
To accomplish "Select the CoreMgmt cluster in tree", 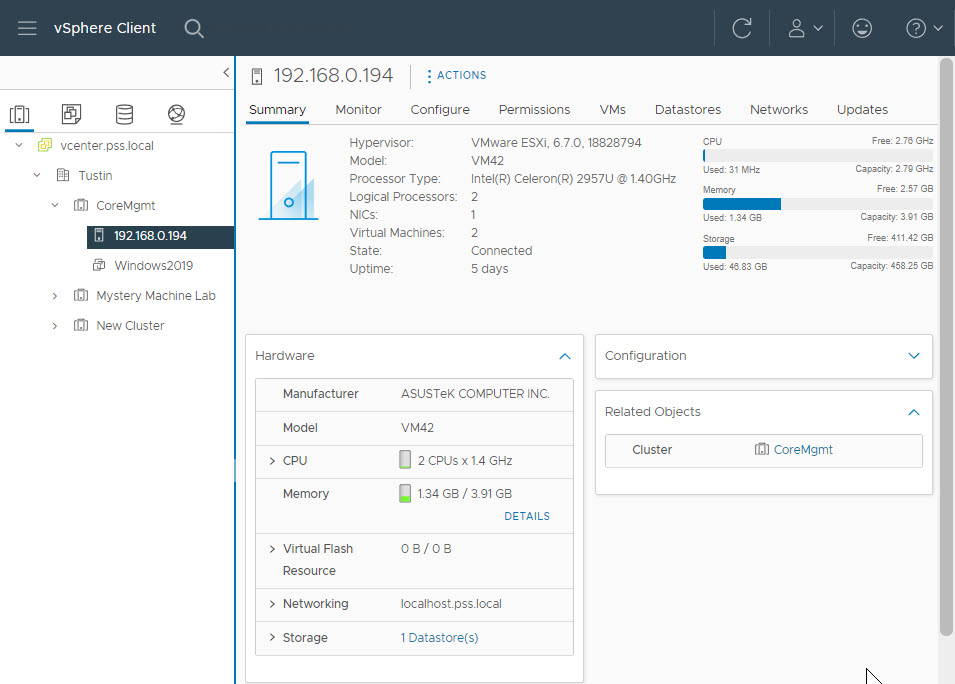I will coord(125,205).
